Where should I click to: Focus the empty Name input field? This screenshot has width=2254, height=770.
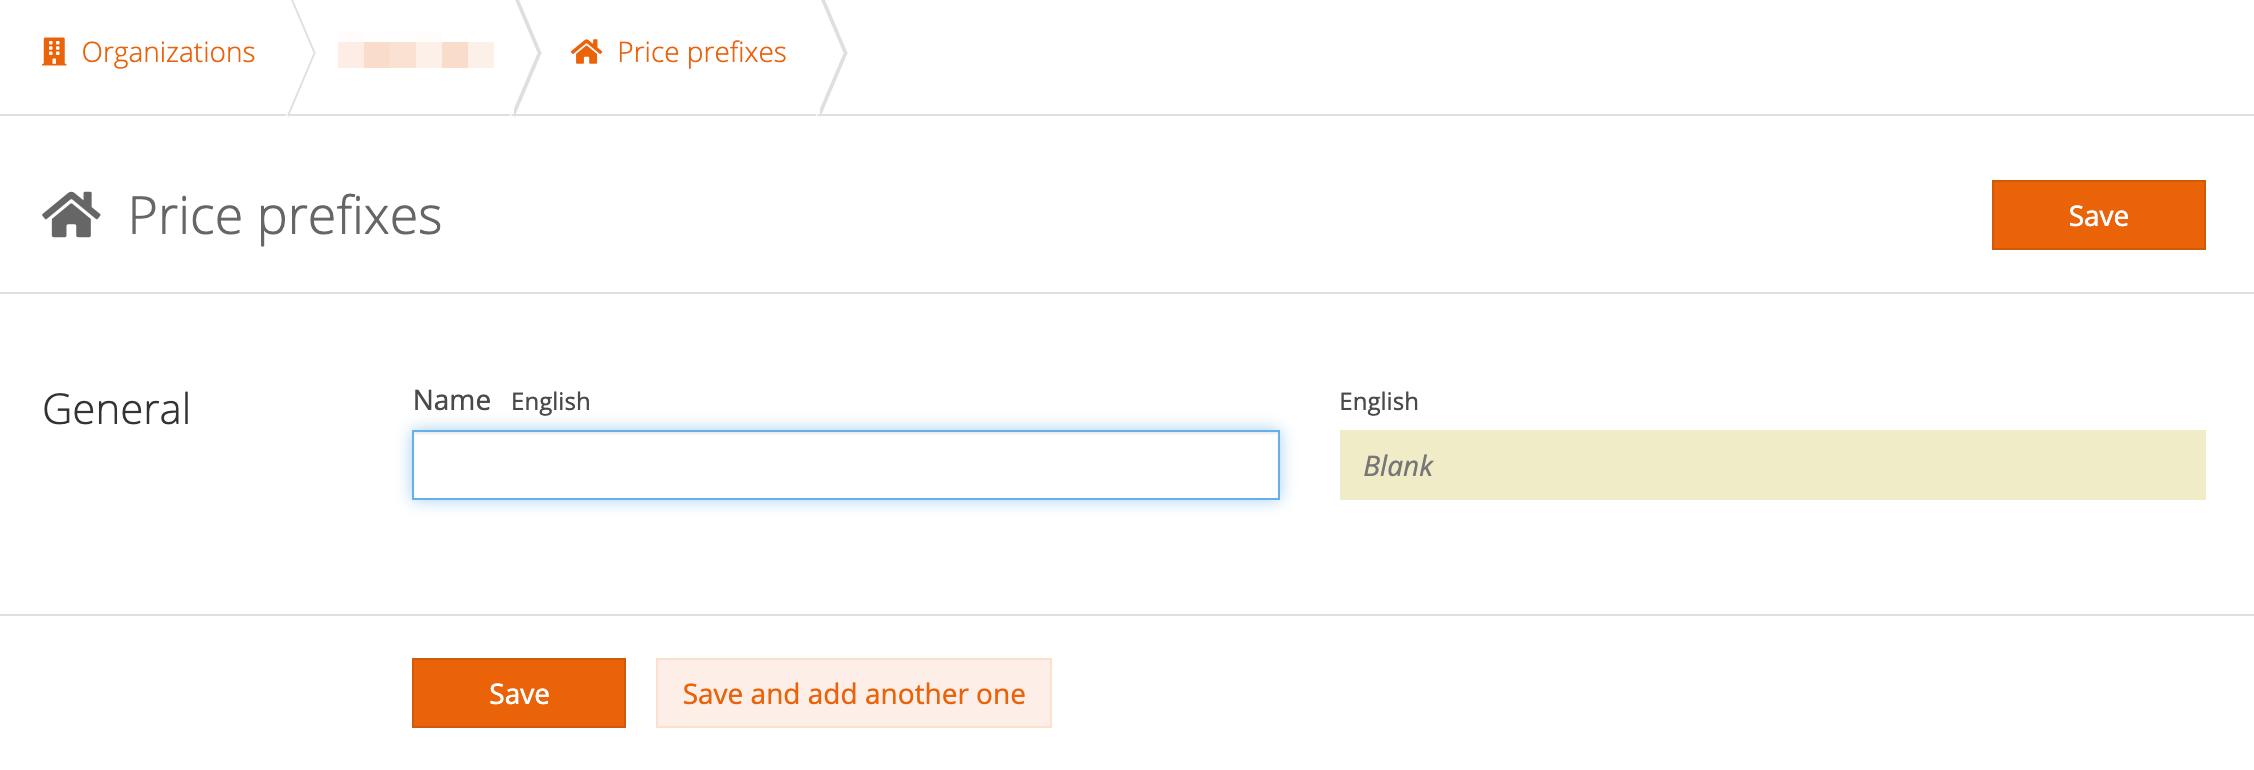846,465
